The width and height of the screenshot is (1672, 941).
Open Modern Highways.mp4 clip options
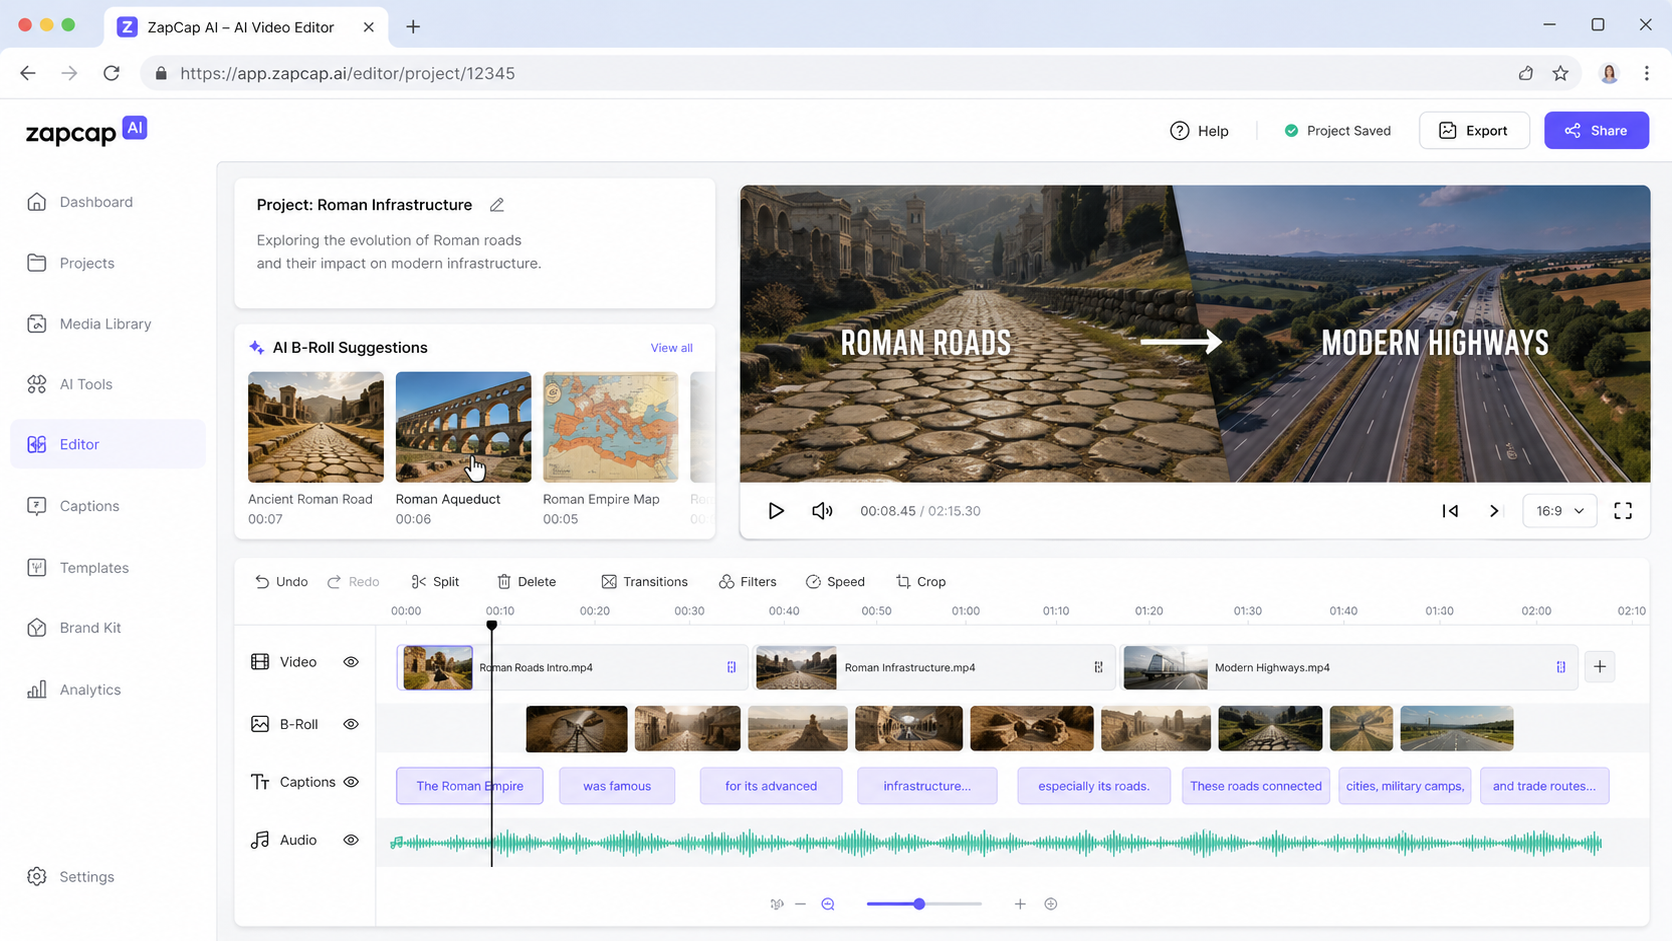[x=1561, y=667]
